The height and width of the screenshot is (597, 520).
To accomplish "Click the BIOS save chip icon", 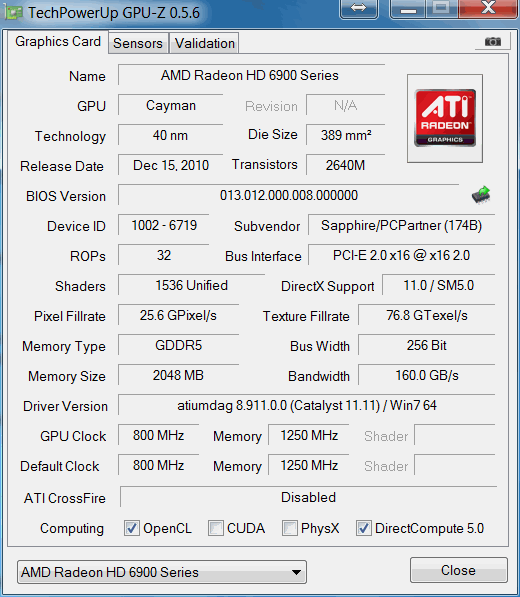I will click(x=481, y=195).
